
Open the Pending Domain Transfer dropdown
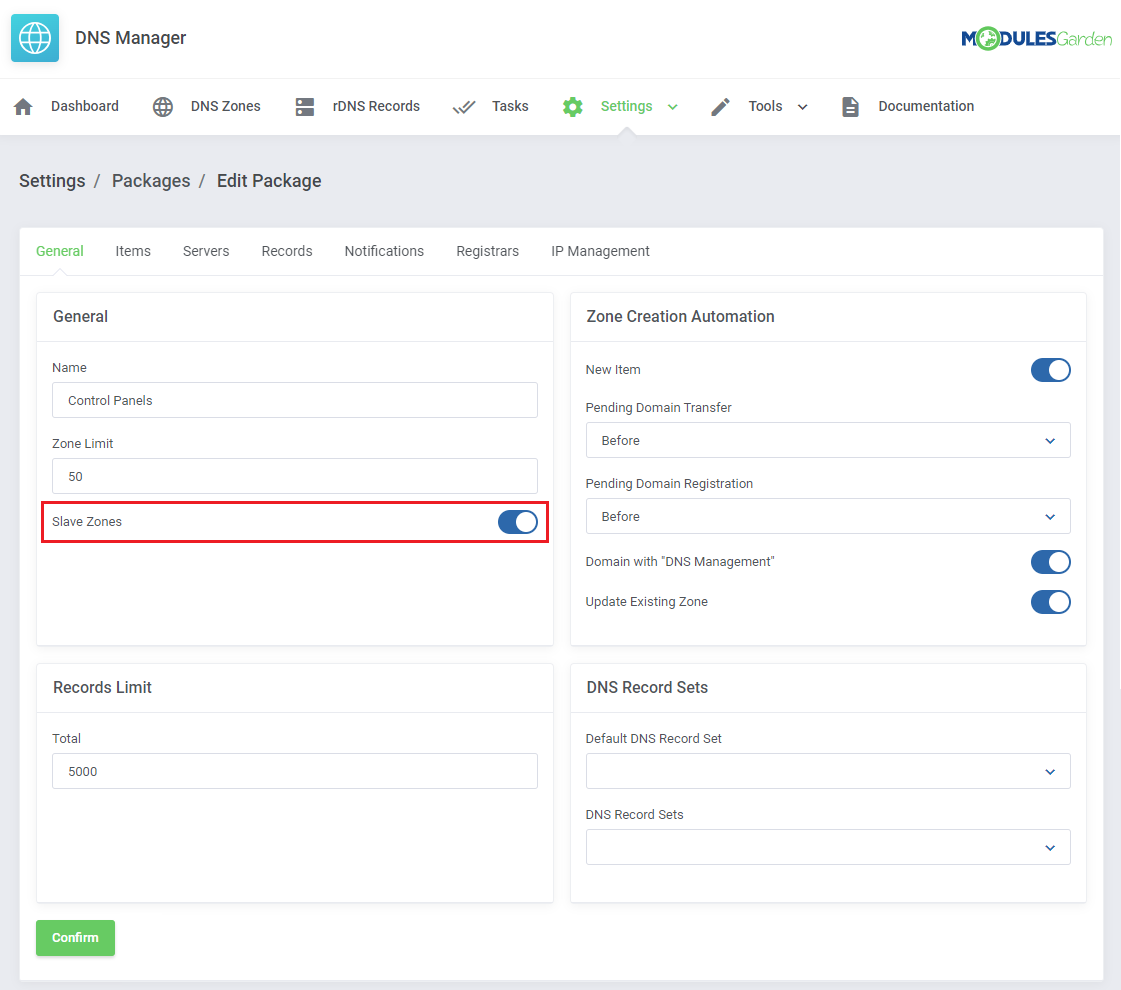pos(828,440)
